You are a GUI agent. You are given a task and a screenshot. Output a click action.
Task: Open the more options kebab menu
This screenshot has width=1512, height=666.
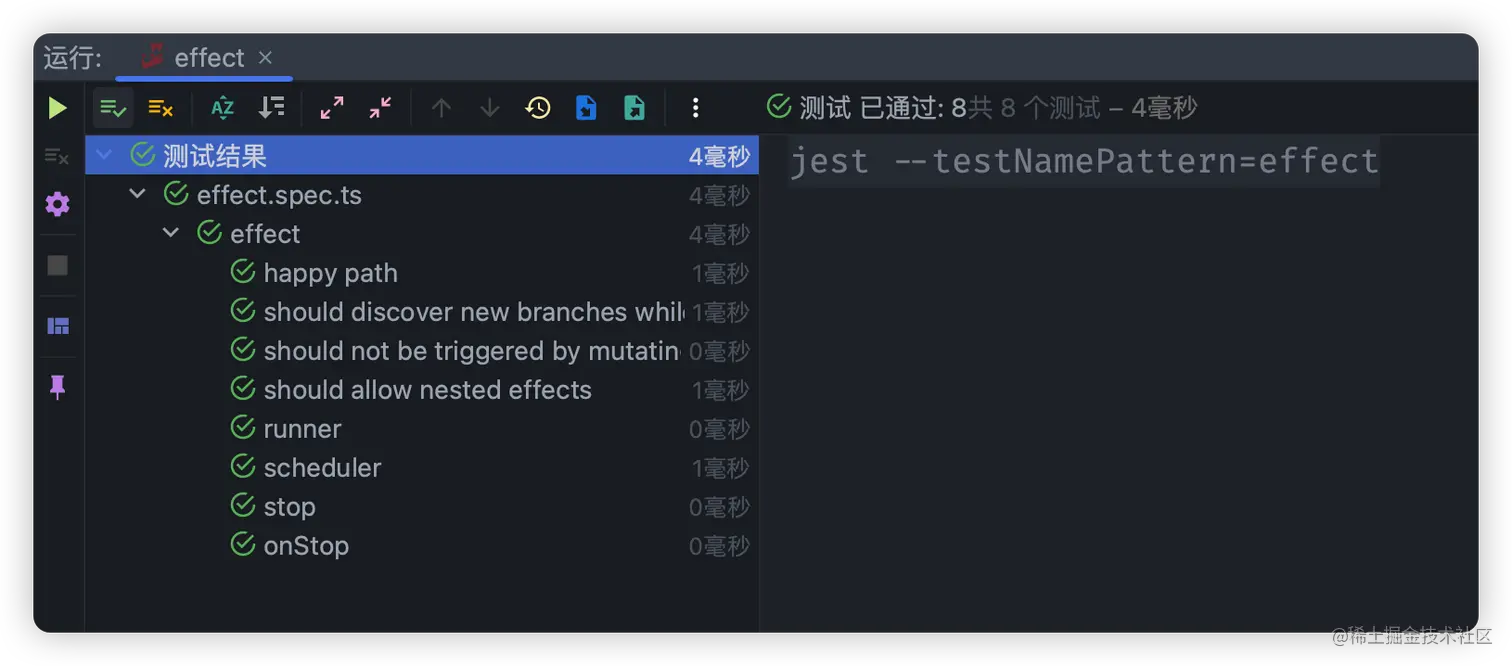(x=694, y=107)
